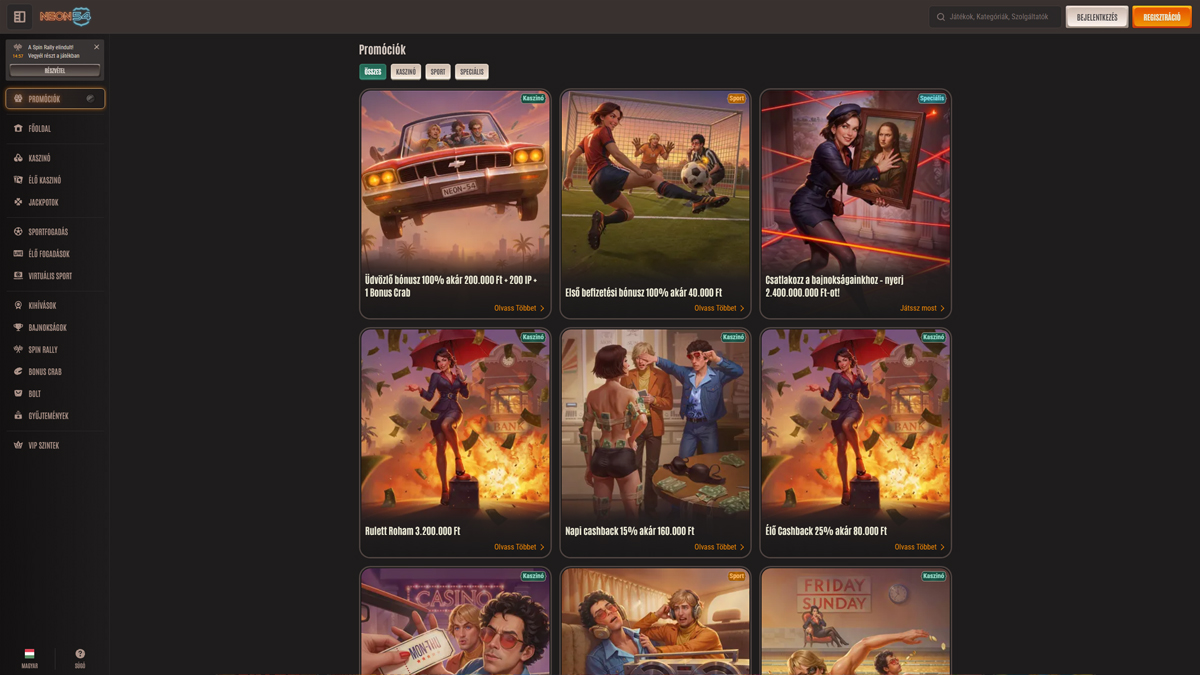Dismiss the Spin Rally notification
The width and height of the screenshot is (1200, 675).
(x=96, y=47)
